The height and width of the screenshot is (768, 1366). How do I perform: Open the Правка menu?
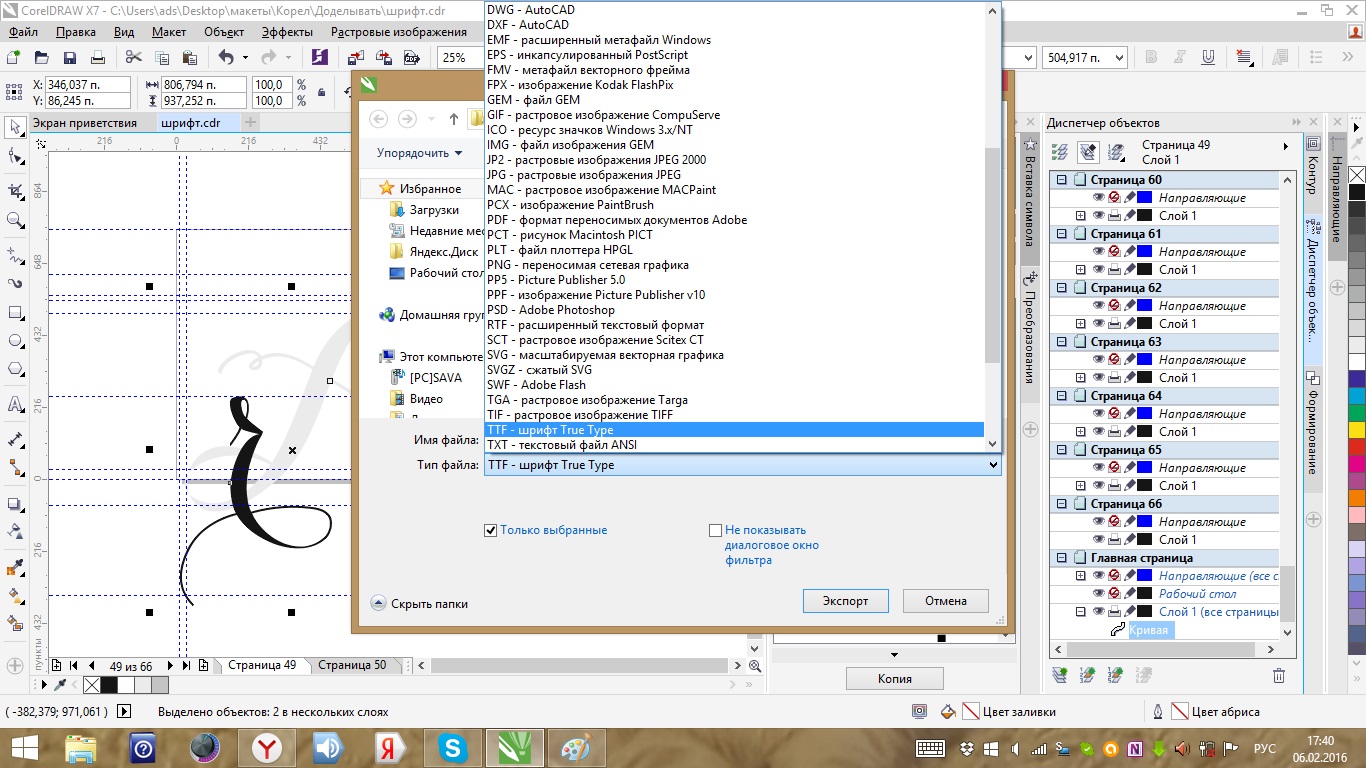[76, 31]
